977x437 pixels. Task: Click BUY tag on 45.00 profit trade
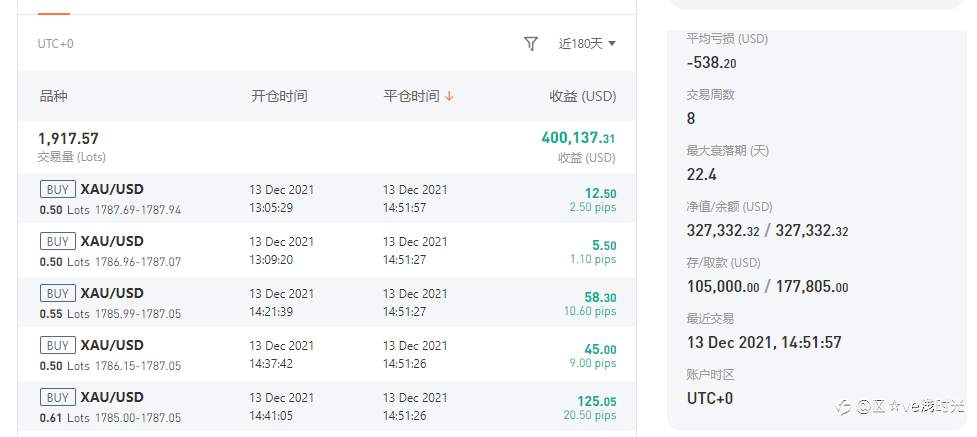click(58, 345)
